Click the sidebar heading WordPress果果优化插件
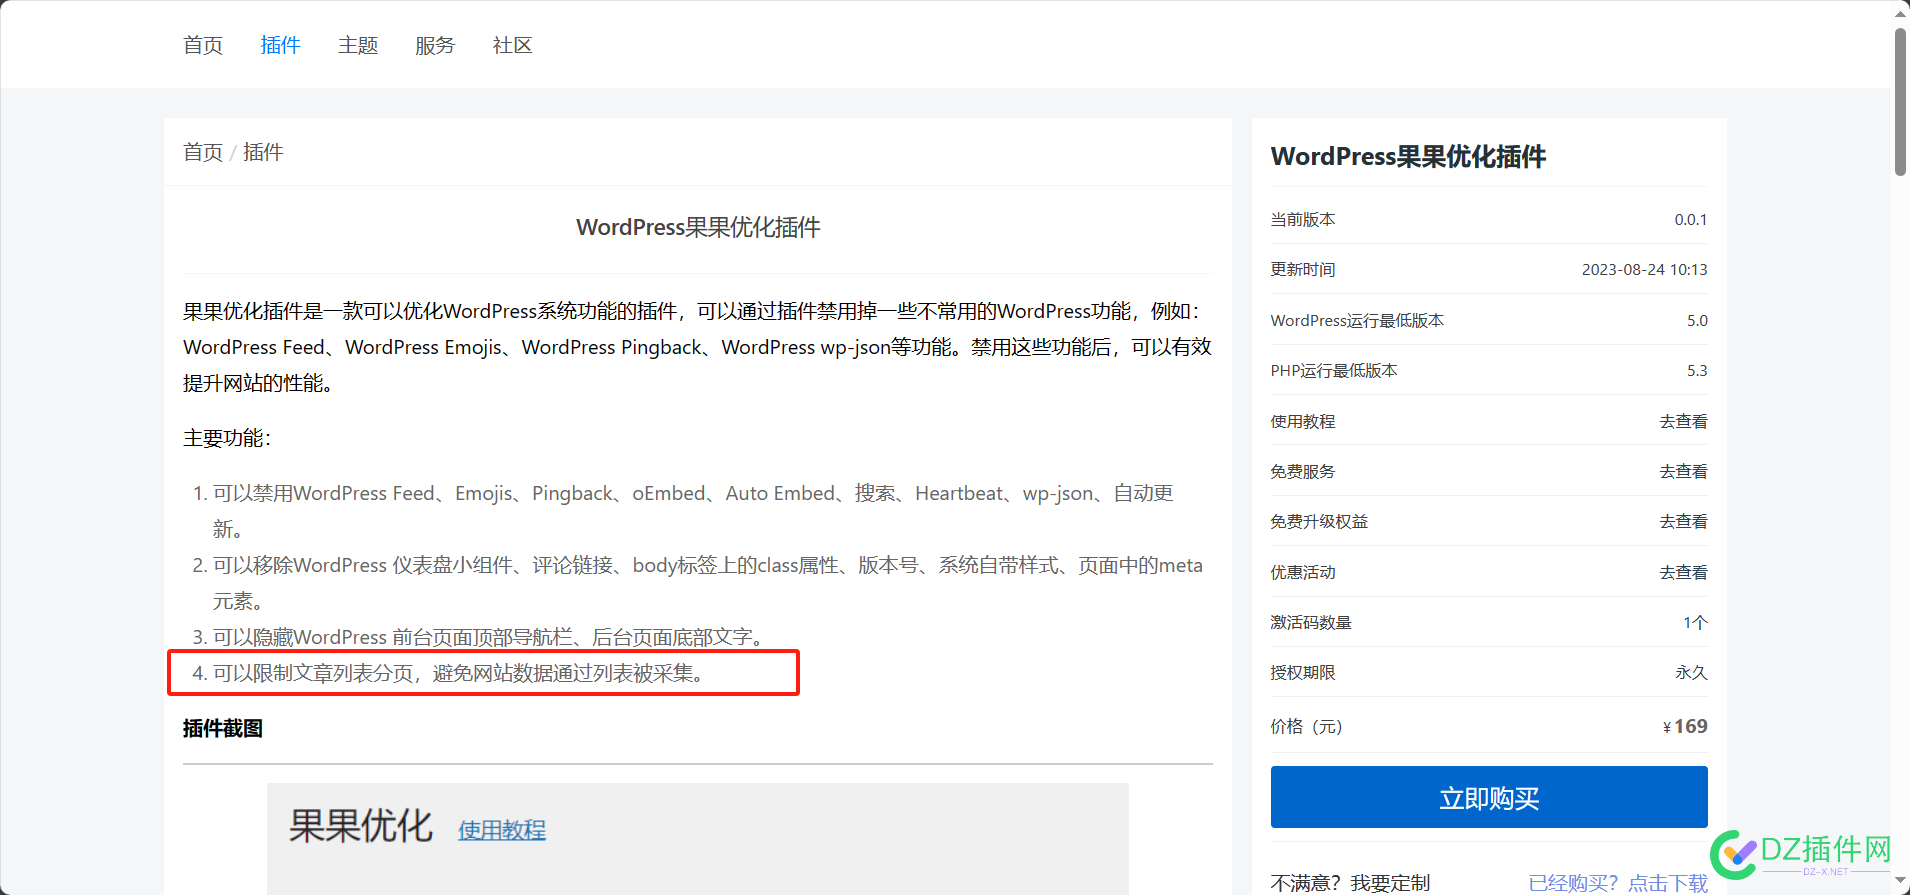1910x895 pixels. (1408, 156)
